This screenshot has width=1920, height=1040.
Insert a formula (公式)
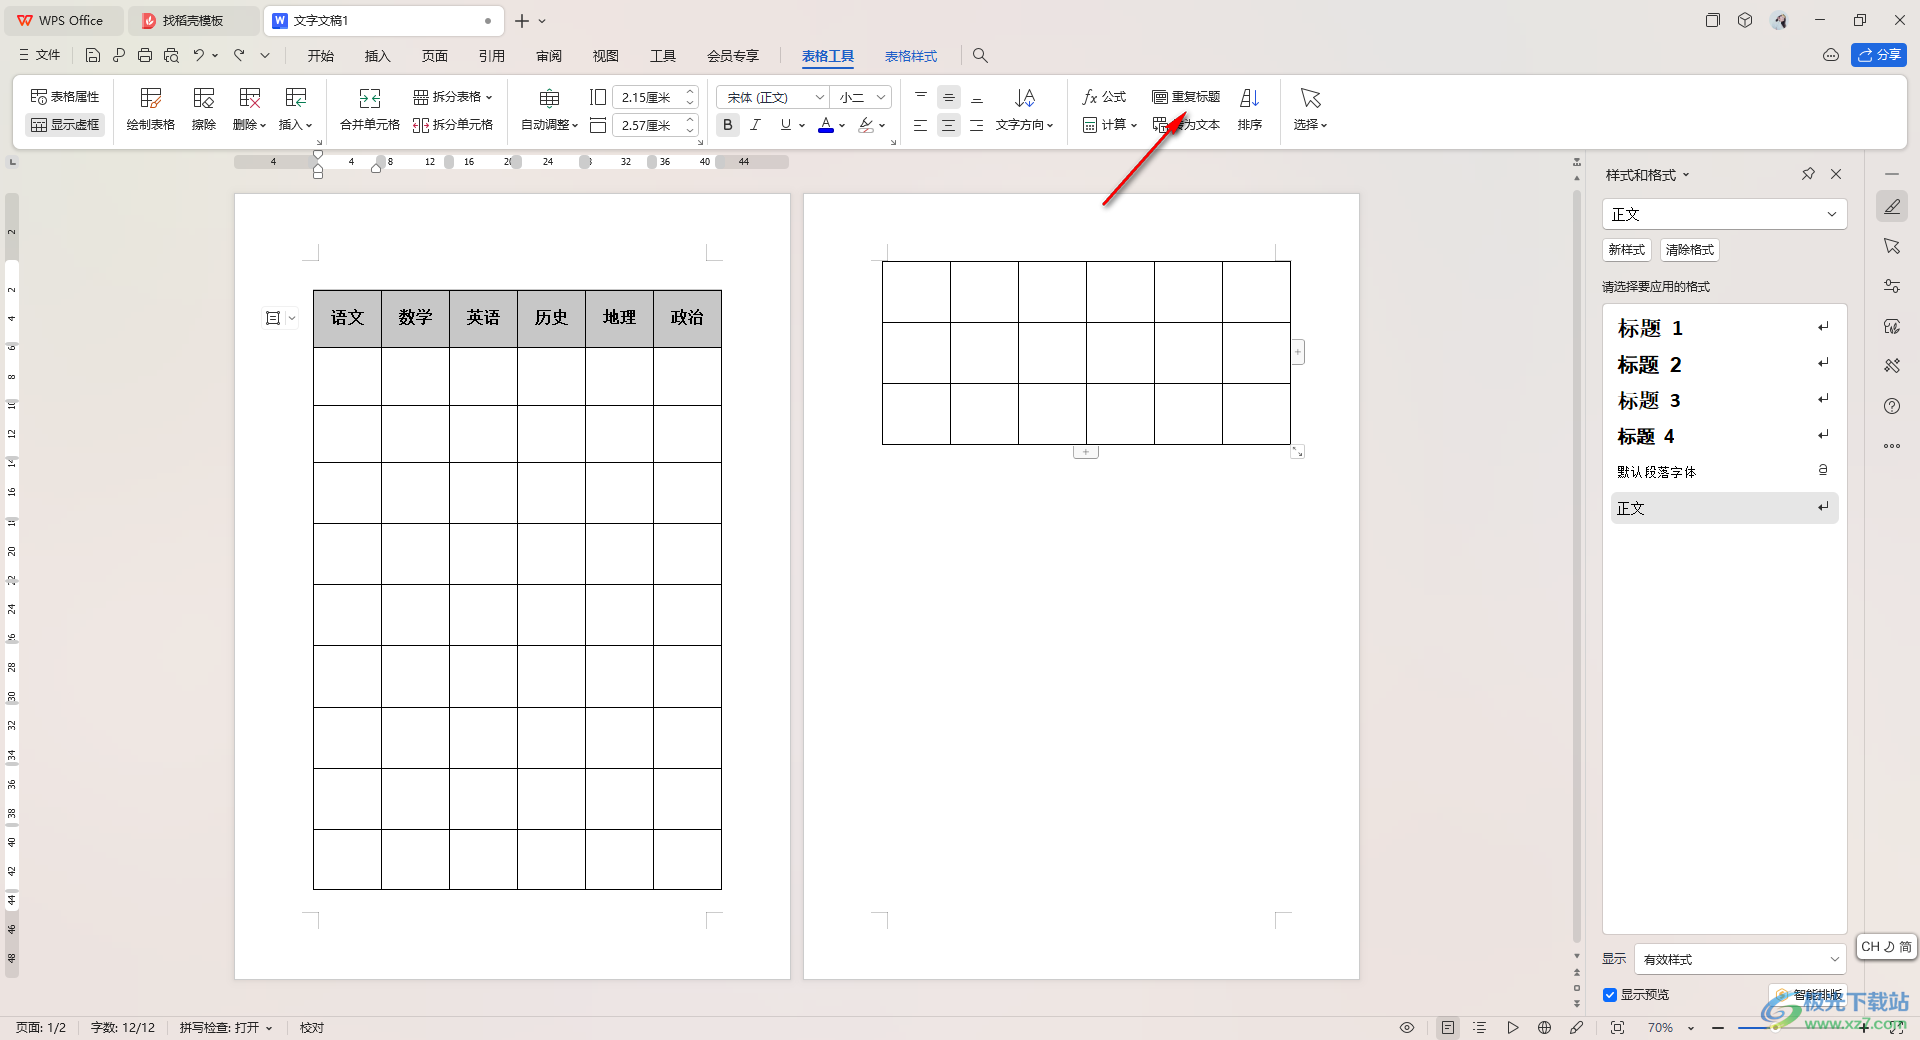(x=1104, y=97)
